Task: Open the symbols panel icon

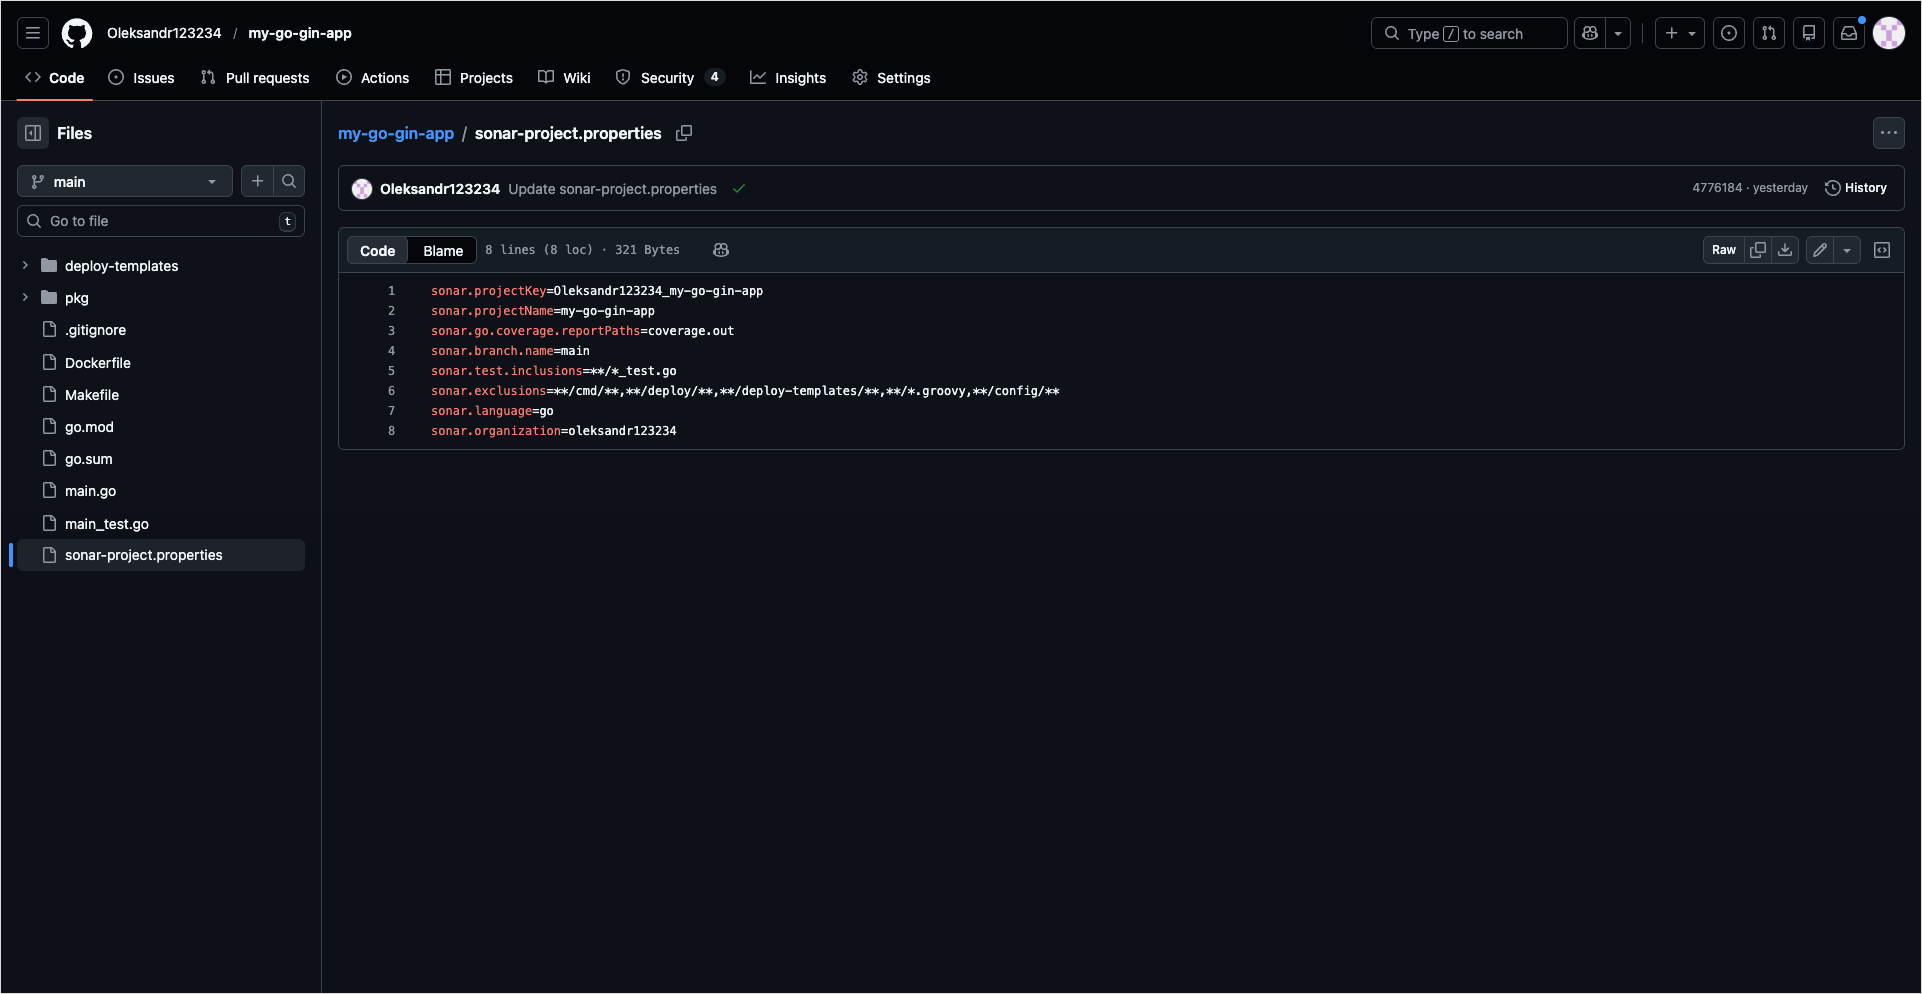Action: pyautogui.click(x=1881, y=250)
